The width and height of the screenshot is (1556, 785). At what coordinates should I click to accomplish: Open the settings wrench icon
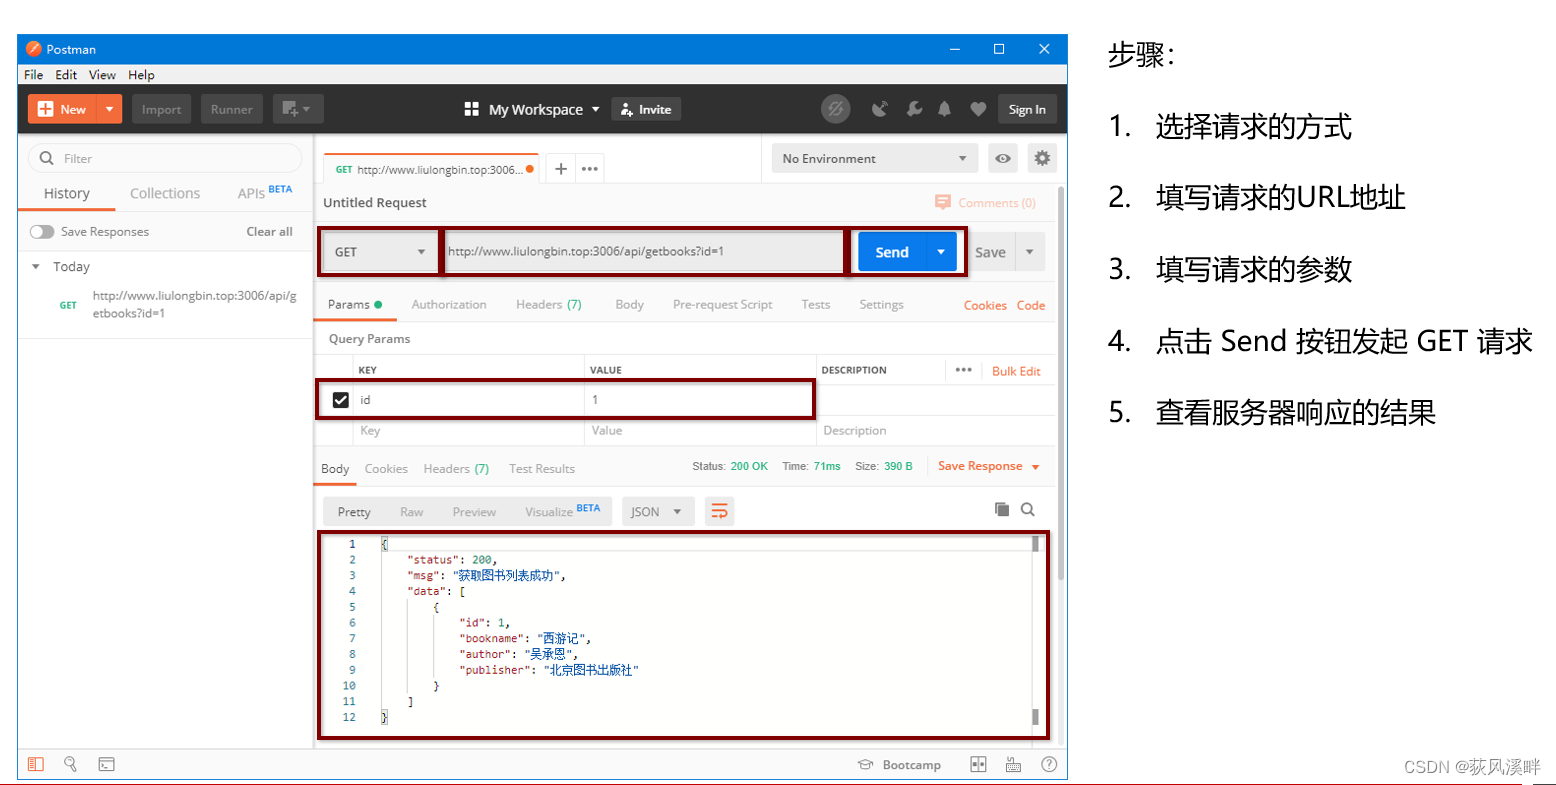click(x=914, y=109)
